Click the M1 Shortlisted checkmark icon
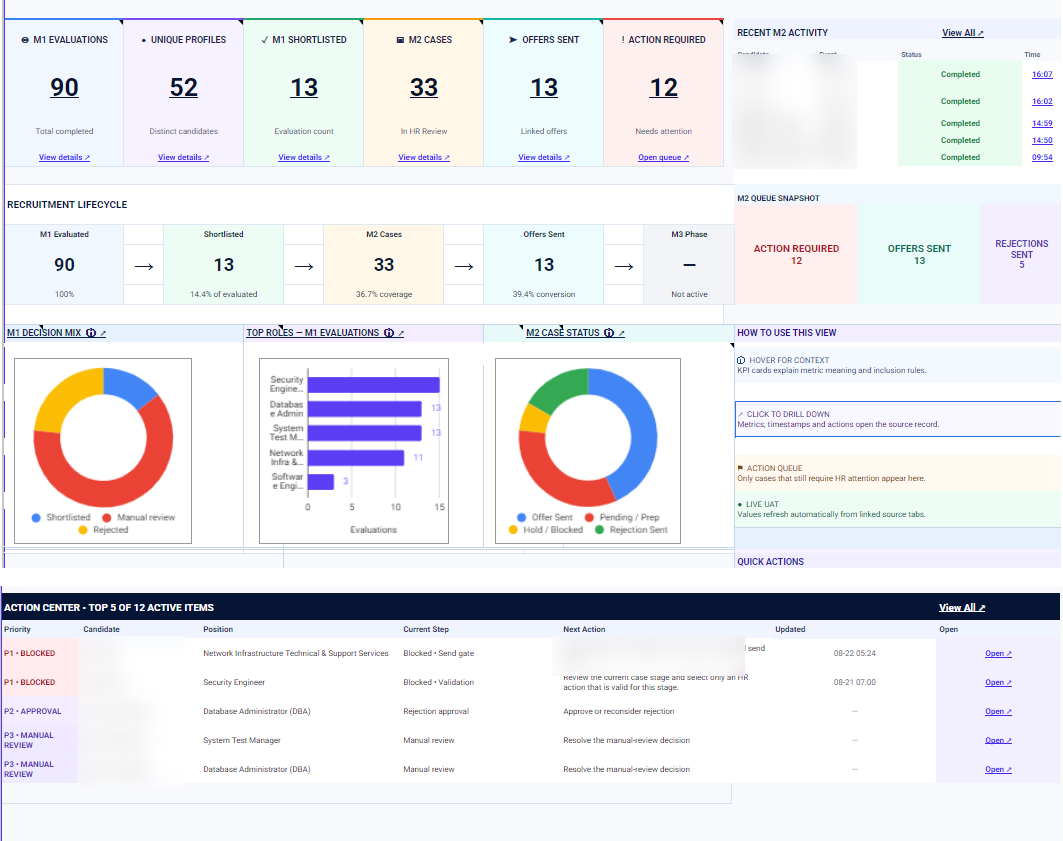 click(x=264, y=40)
